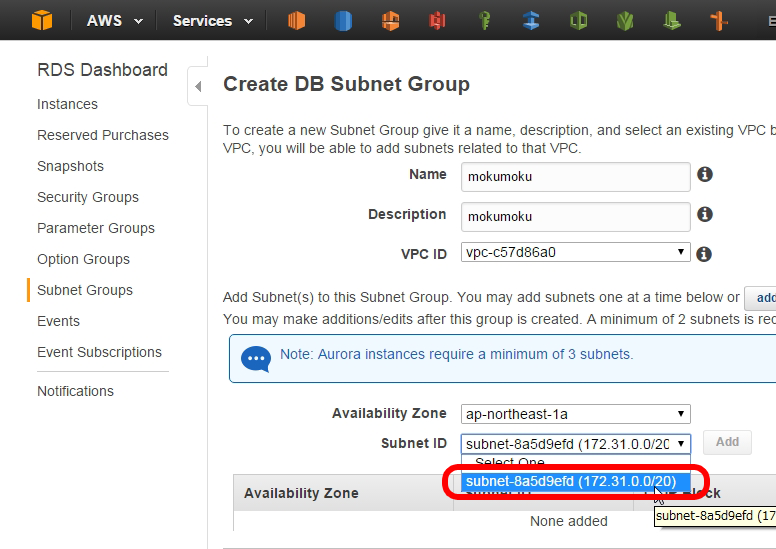This screenshot has height=549, width=776.
Task: Show info for the VPC ID field
Action: pyautogui.click(x=704, y=254)
